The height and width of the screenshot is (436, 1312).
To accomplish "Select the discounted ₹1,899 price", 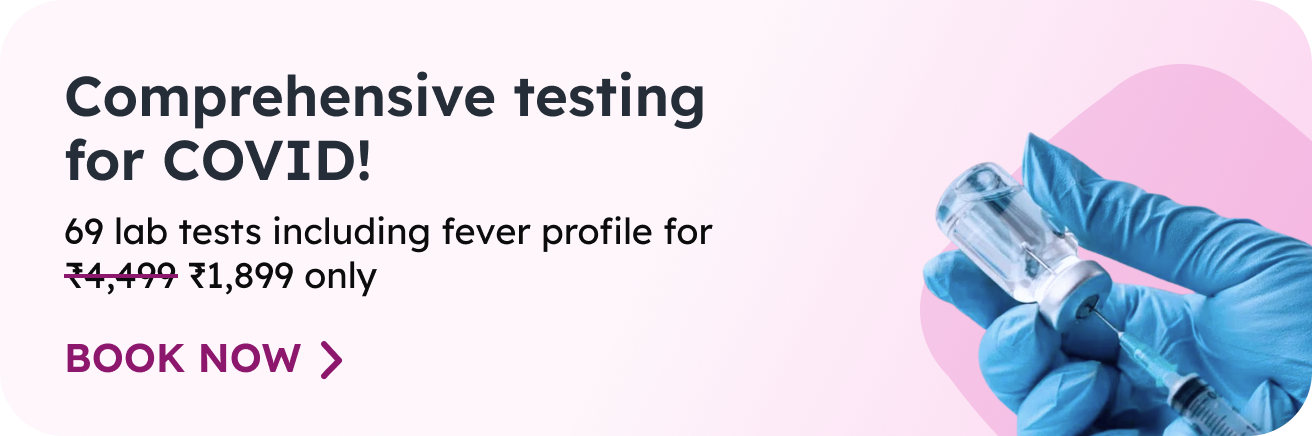I will [x=241, y=275].
